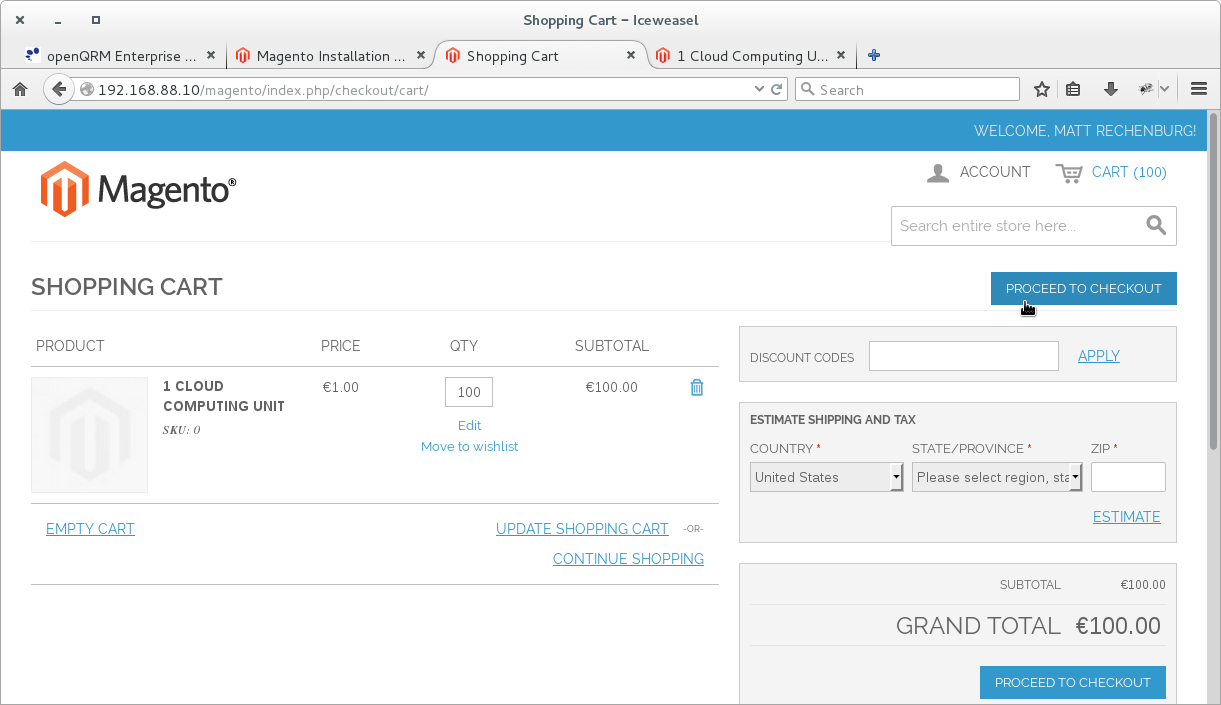Close the 1 Cloud Computing U... tab

click(840, 56)
